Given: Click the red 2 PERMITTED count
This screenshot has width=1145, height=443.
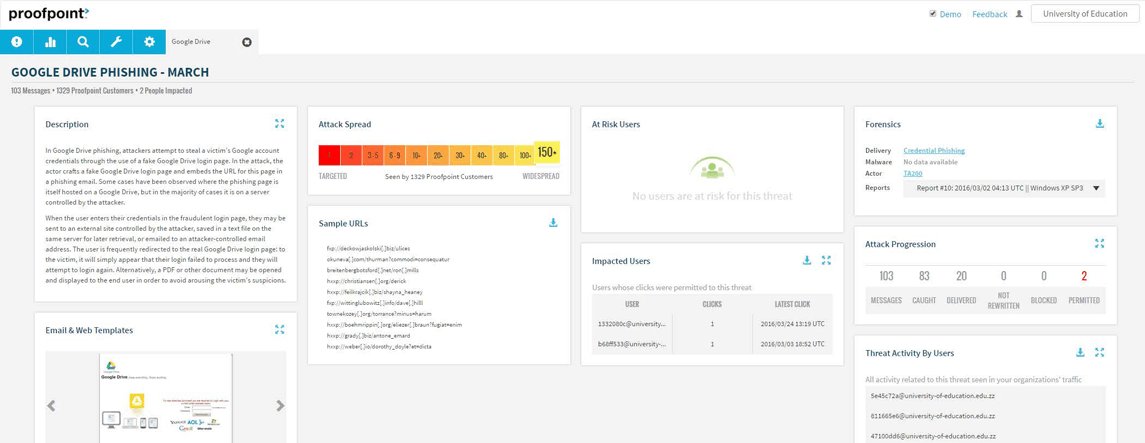Looking at the screenshot, I should point(1084,276).
